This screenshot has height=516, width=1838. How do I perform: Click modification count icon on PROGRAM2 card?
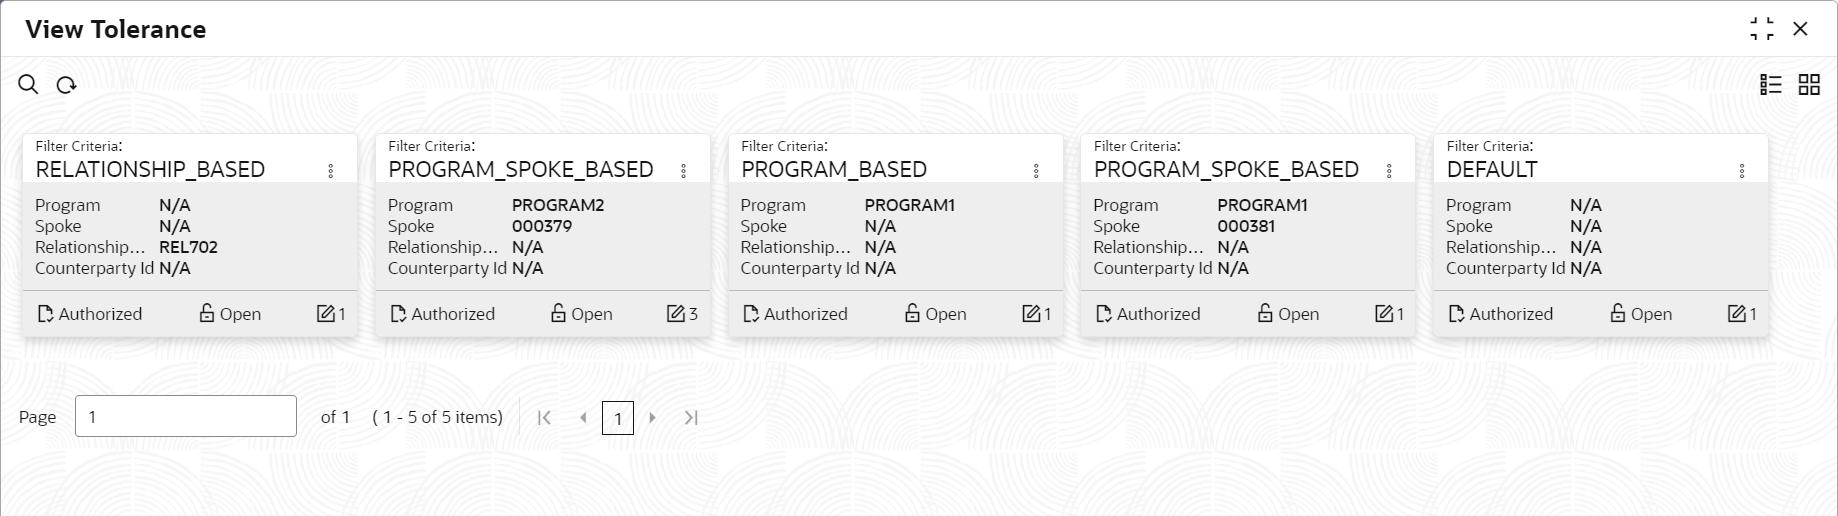click(x=676, y=314)
